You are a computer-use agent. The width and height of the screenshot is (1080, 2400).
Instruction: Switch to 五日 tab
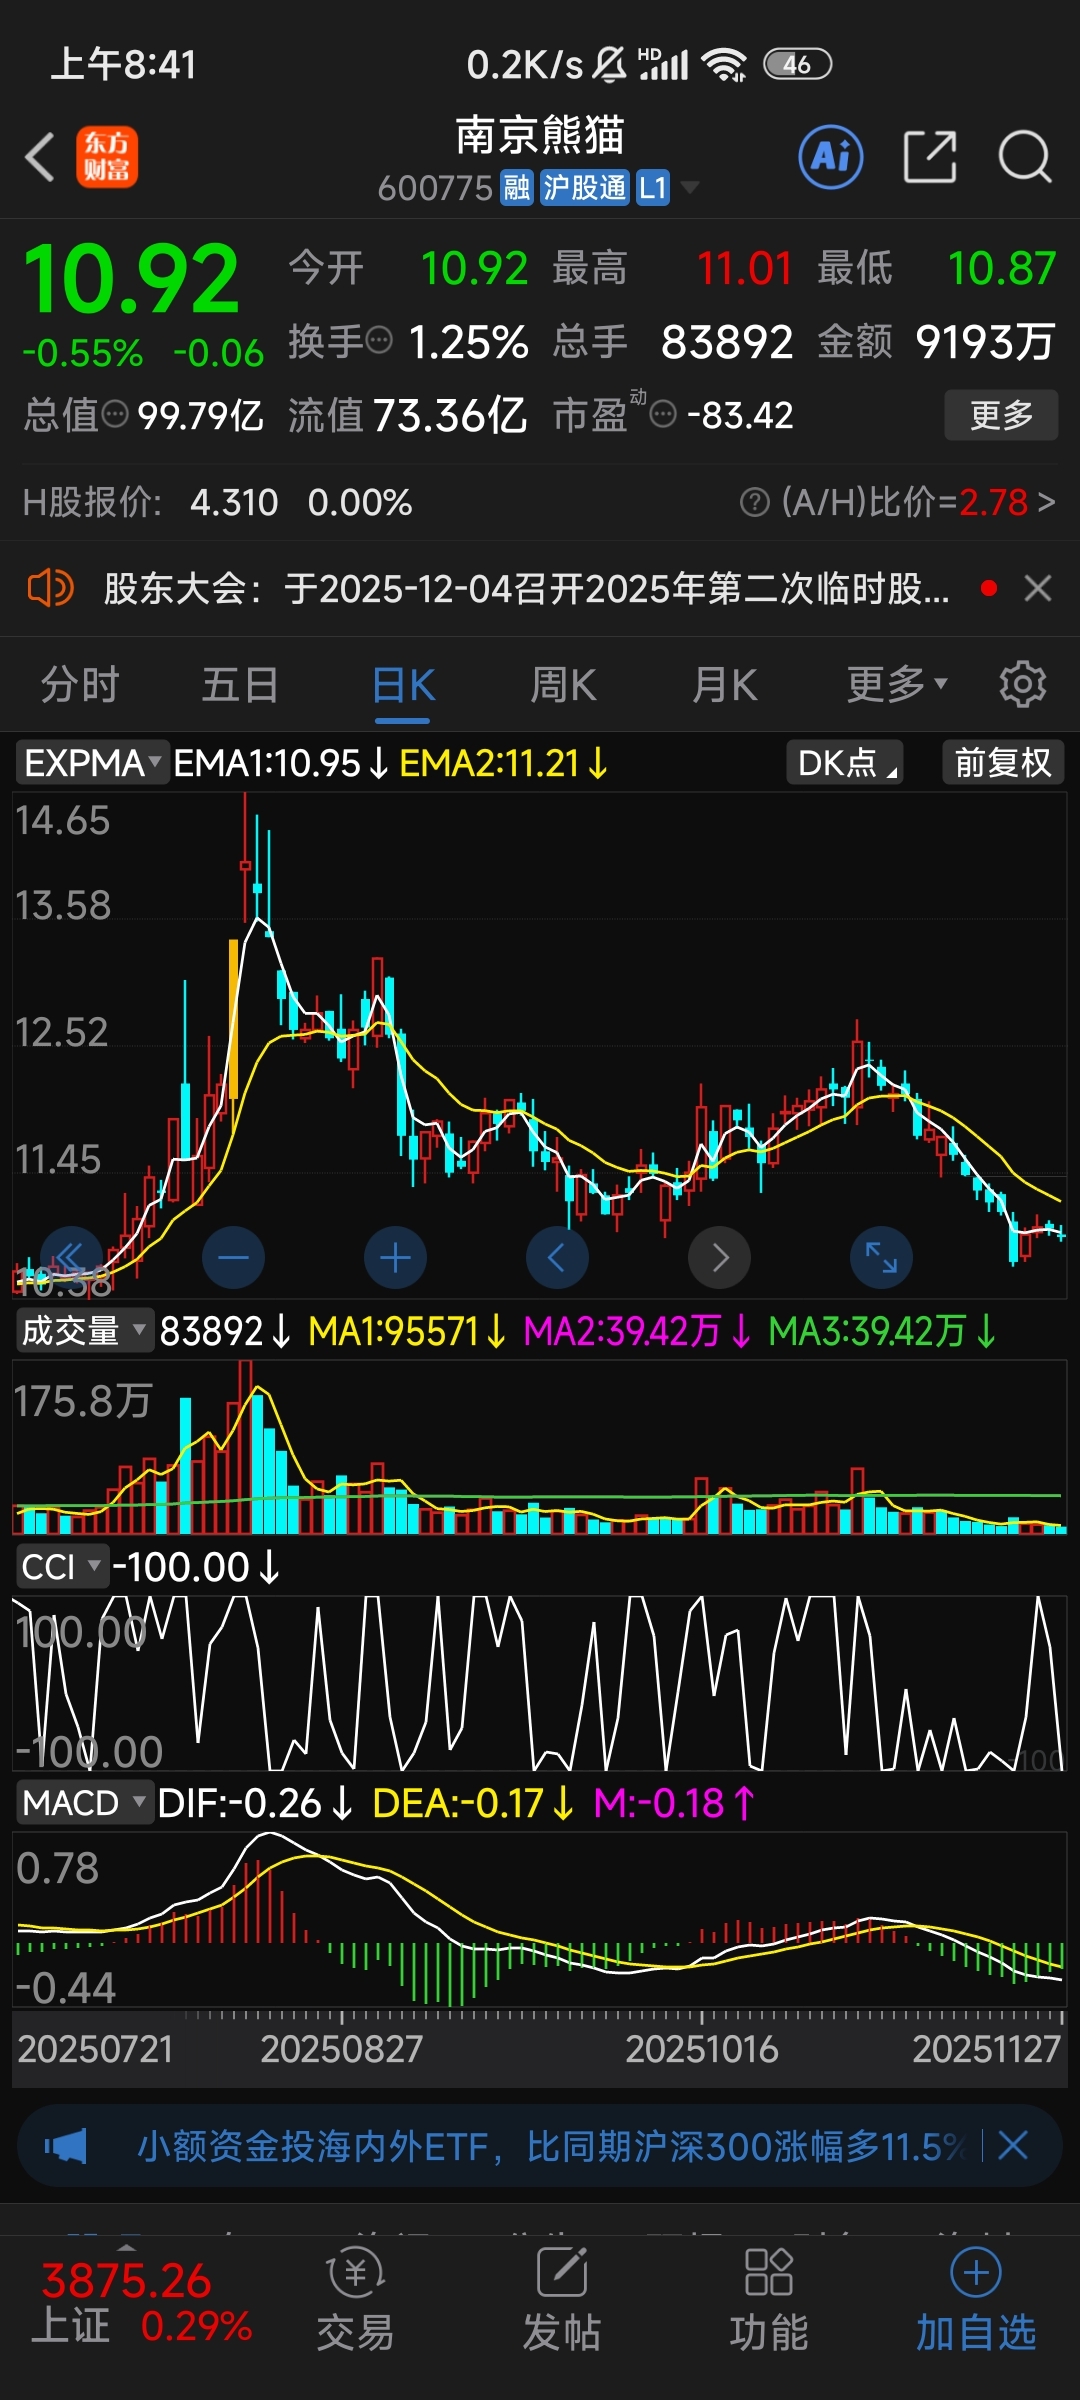pos(240,684)
